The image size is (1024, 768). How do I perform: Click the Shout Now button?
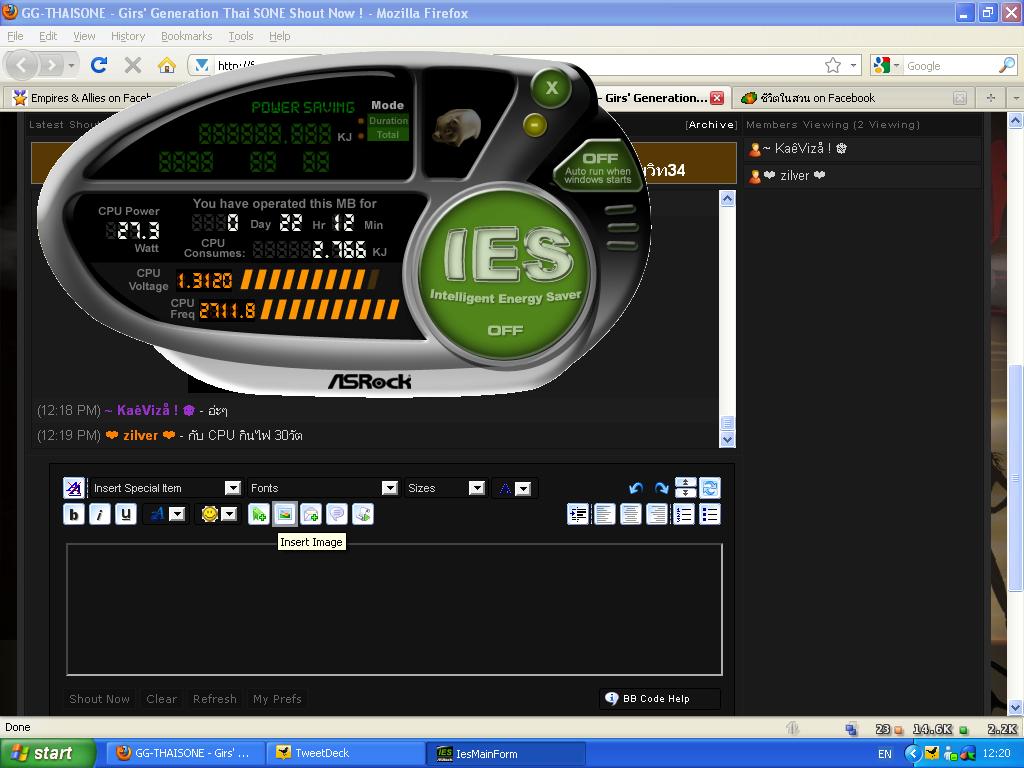pos(99,699)
